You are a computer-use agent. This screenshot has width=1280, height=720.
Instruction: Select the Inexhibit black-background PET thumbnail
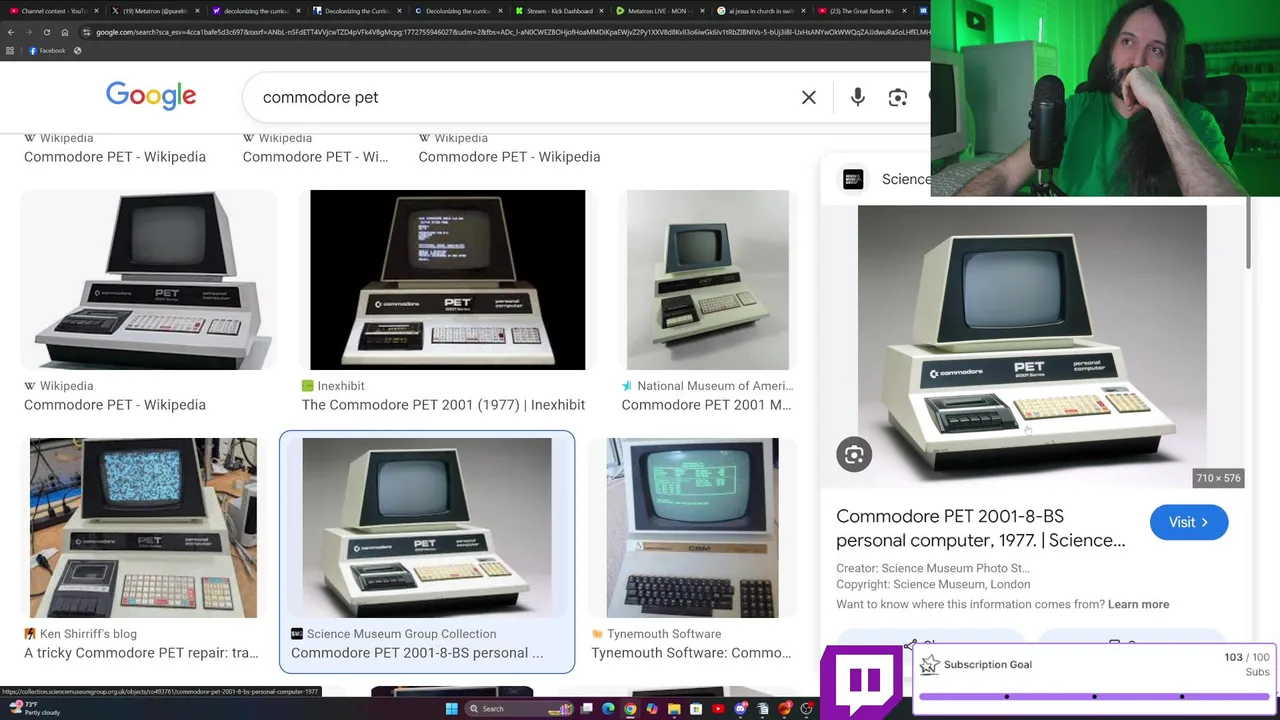pos(447,280)
